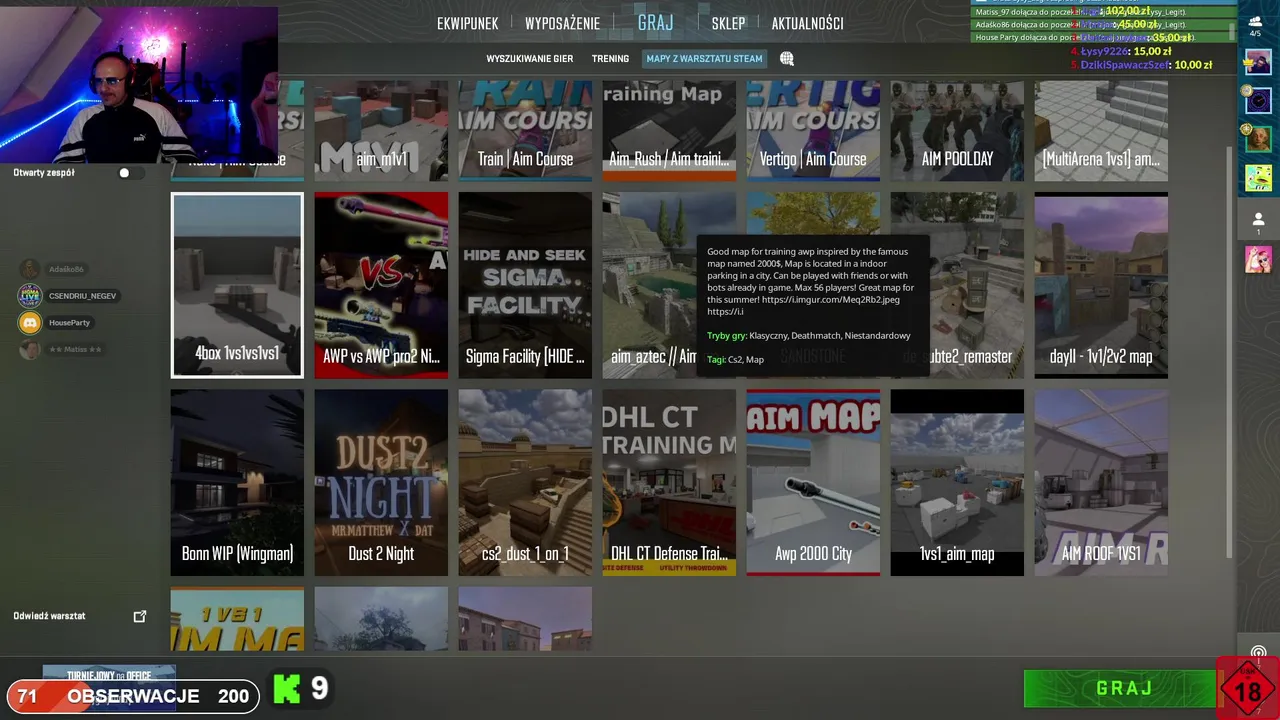The height and width of the screenshot is (720, 1280).
Task: Select the dark clock-face friend avatar
Action: click(1258, 100)
